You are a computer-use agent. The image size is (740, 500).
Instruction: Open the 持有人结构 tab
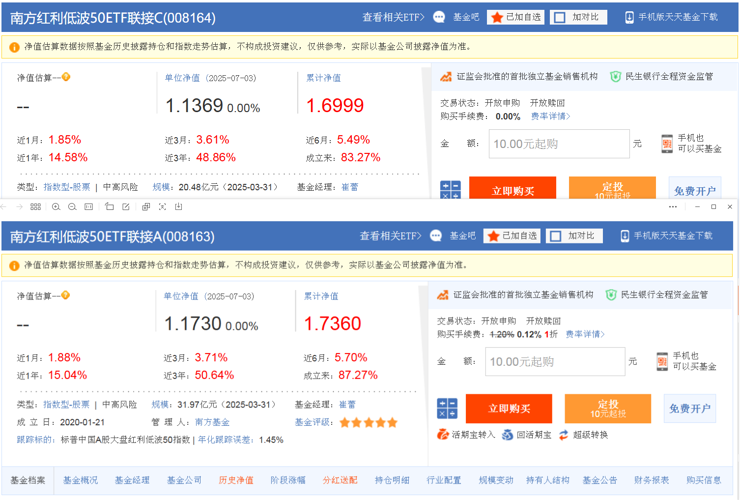click(x=547, y=480)
